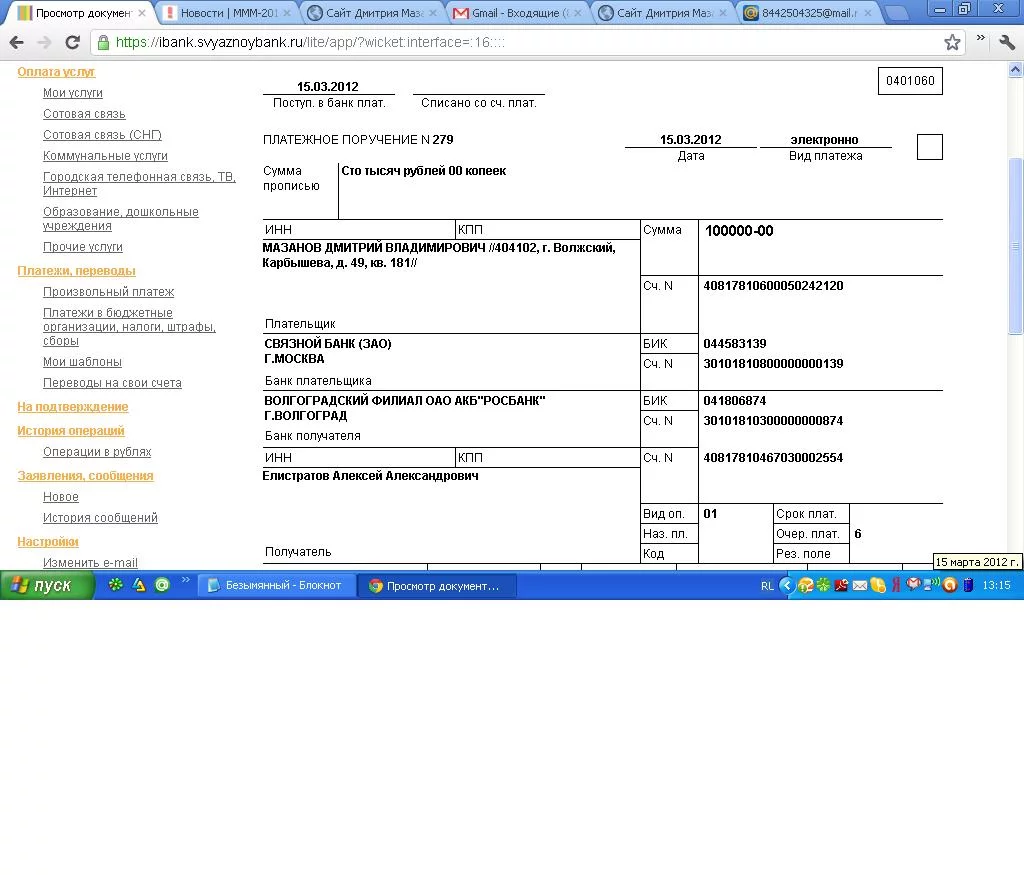Image resolution: width=1024 pixels, height=875 pixels.
Task: Open the На подтверждение section
Action: click(72, 406)
